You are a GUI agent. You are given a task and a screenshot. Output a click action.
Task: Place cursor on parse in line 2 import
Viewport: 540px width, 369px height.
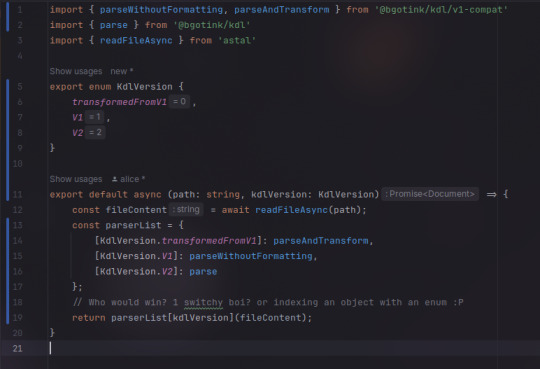tap(114, 25)
